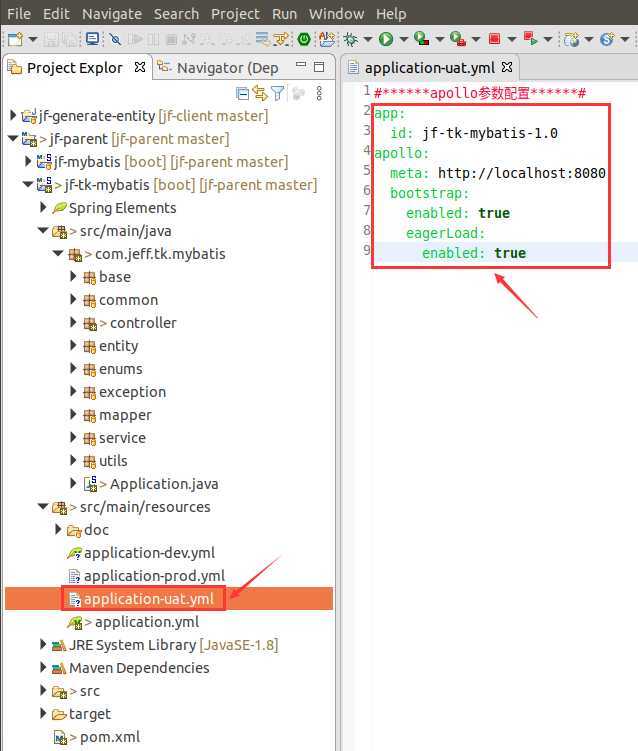Toggle Link with Editor in Project Explorer
The height and width of the screenshot is (751, 638).
(260, 93)
